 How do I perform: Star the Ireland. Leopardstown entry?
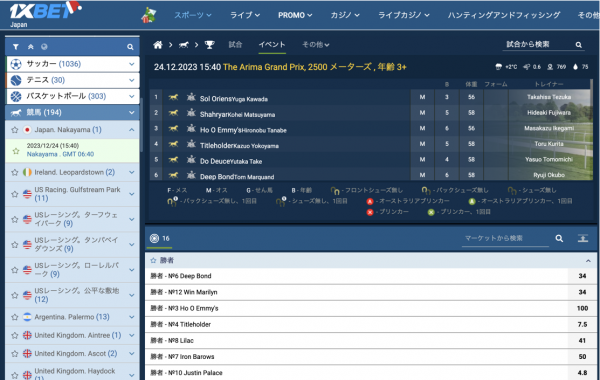click(15, 172)
